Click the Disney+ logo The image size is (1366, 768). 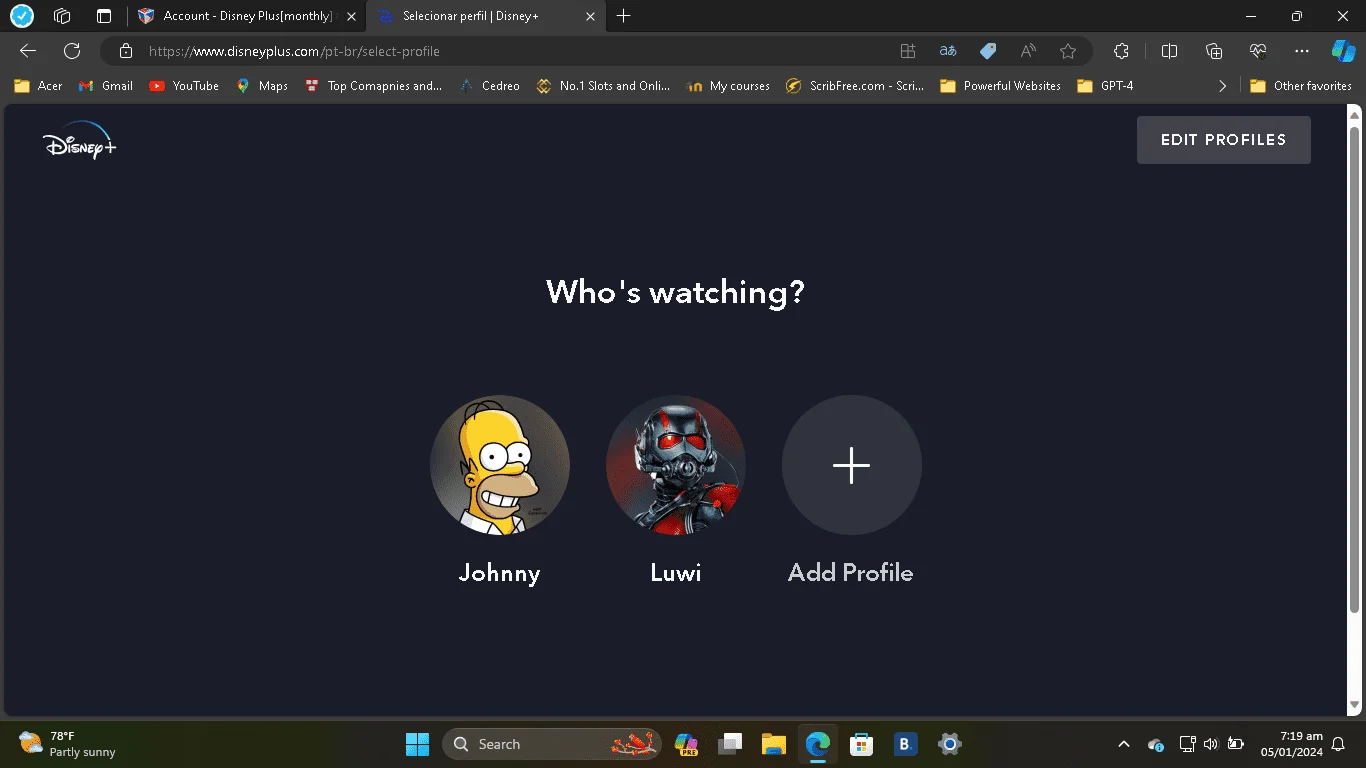(x=80, y=141)
